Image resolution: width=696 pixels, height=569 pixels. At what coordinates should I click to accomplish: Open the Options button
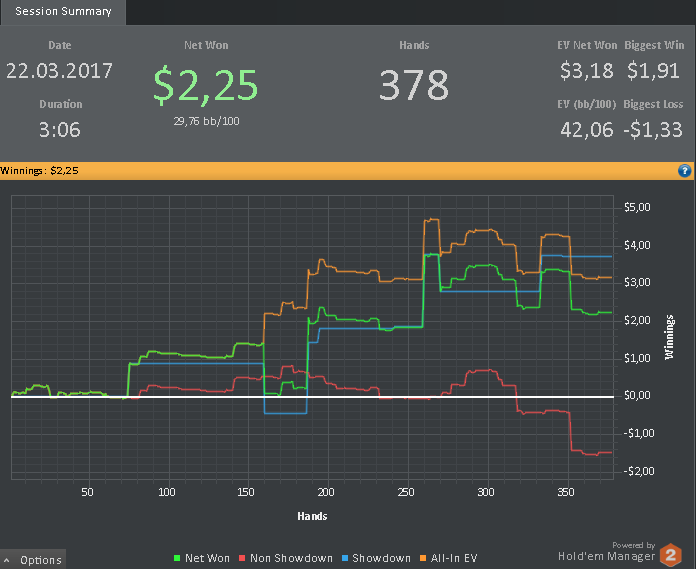[x=33, y=560]
